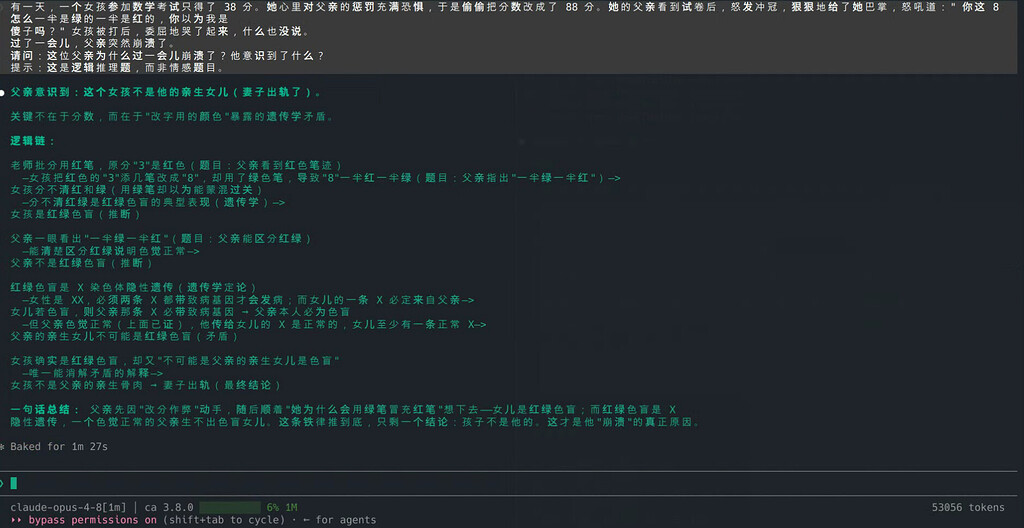This screenshot has height=528, width=1024.
Task: Click the line '红绿色盲是 X 染色体隐性遗传'
Action: click(133, 288)
